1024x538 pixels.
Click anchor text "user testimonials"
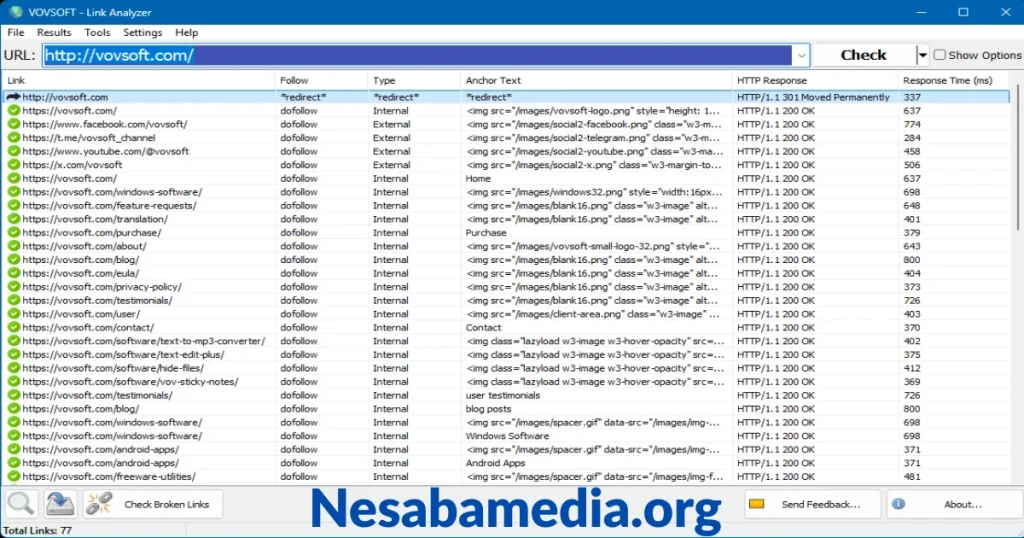pyautogui.click(x=502, y=395)
